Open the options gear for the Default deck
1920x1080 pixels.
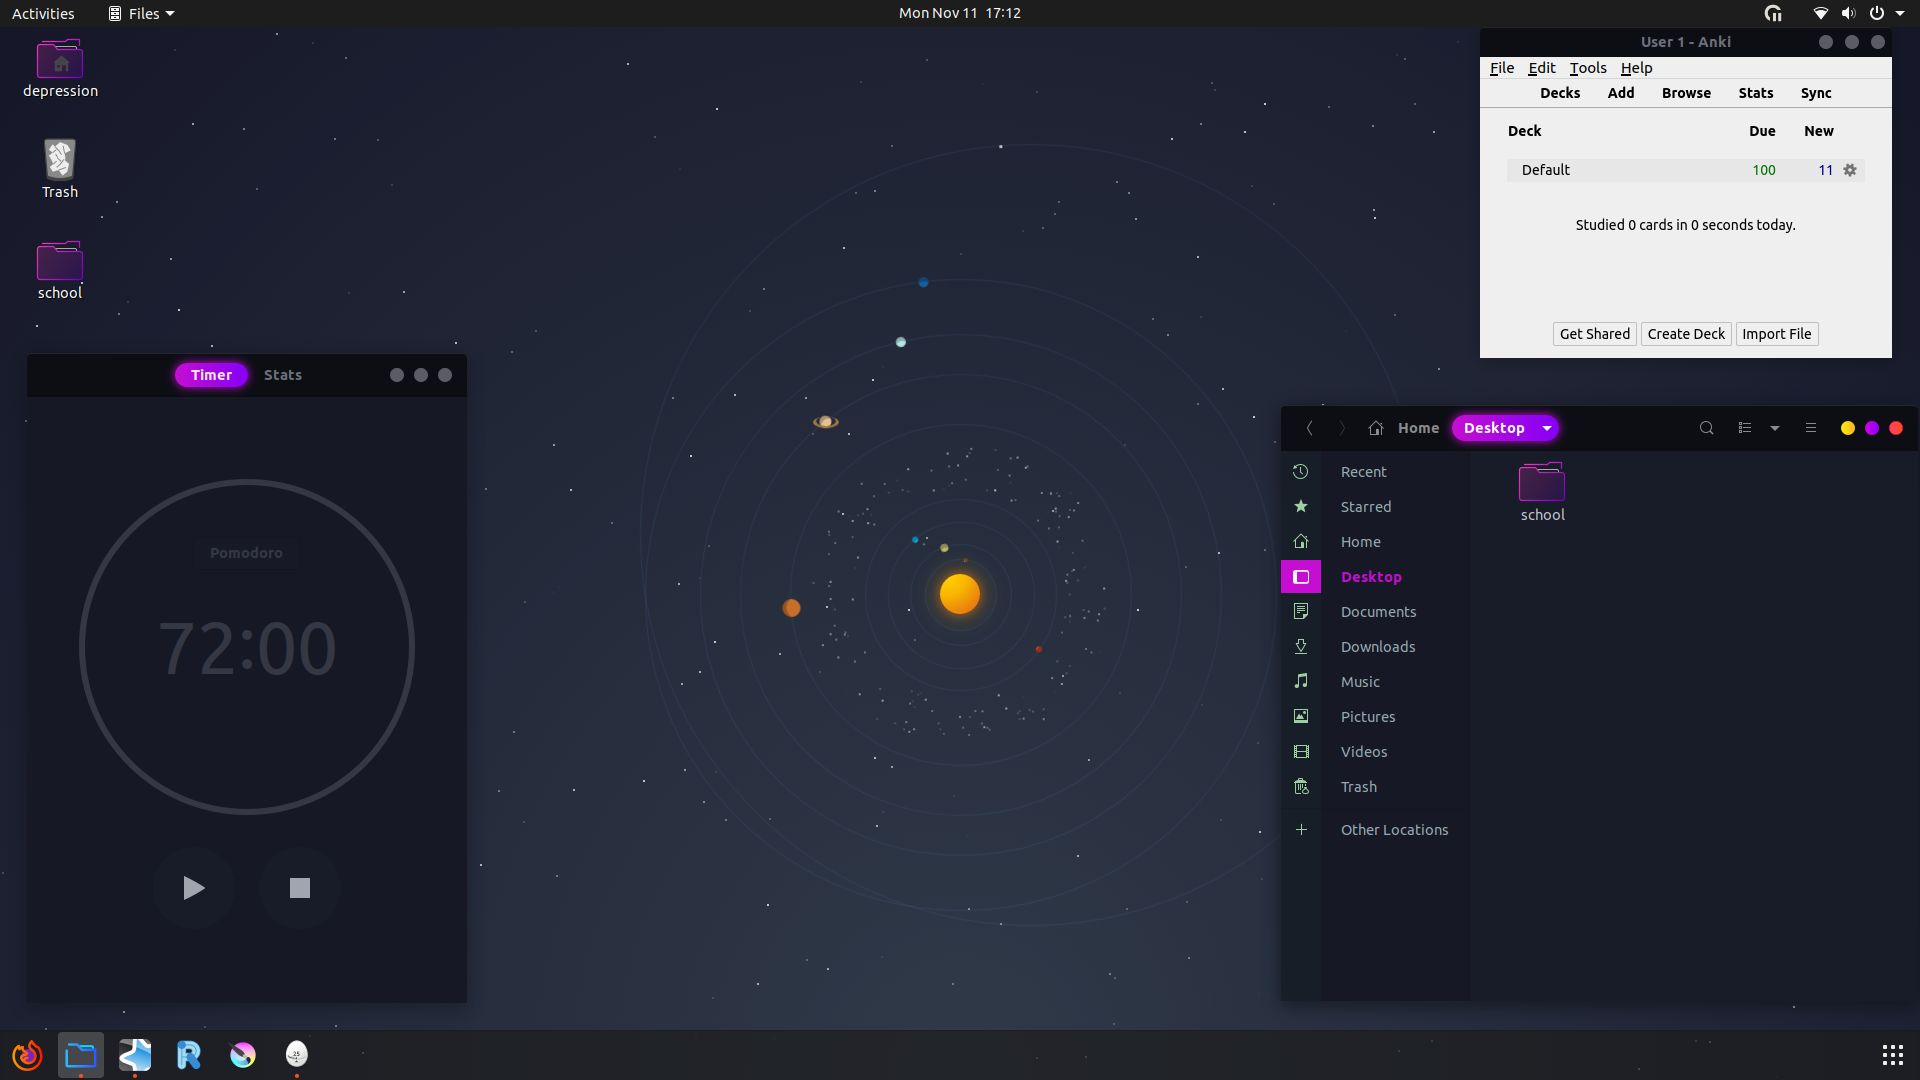pos(1850,170)
